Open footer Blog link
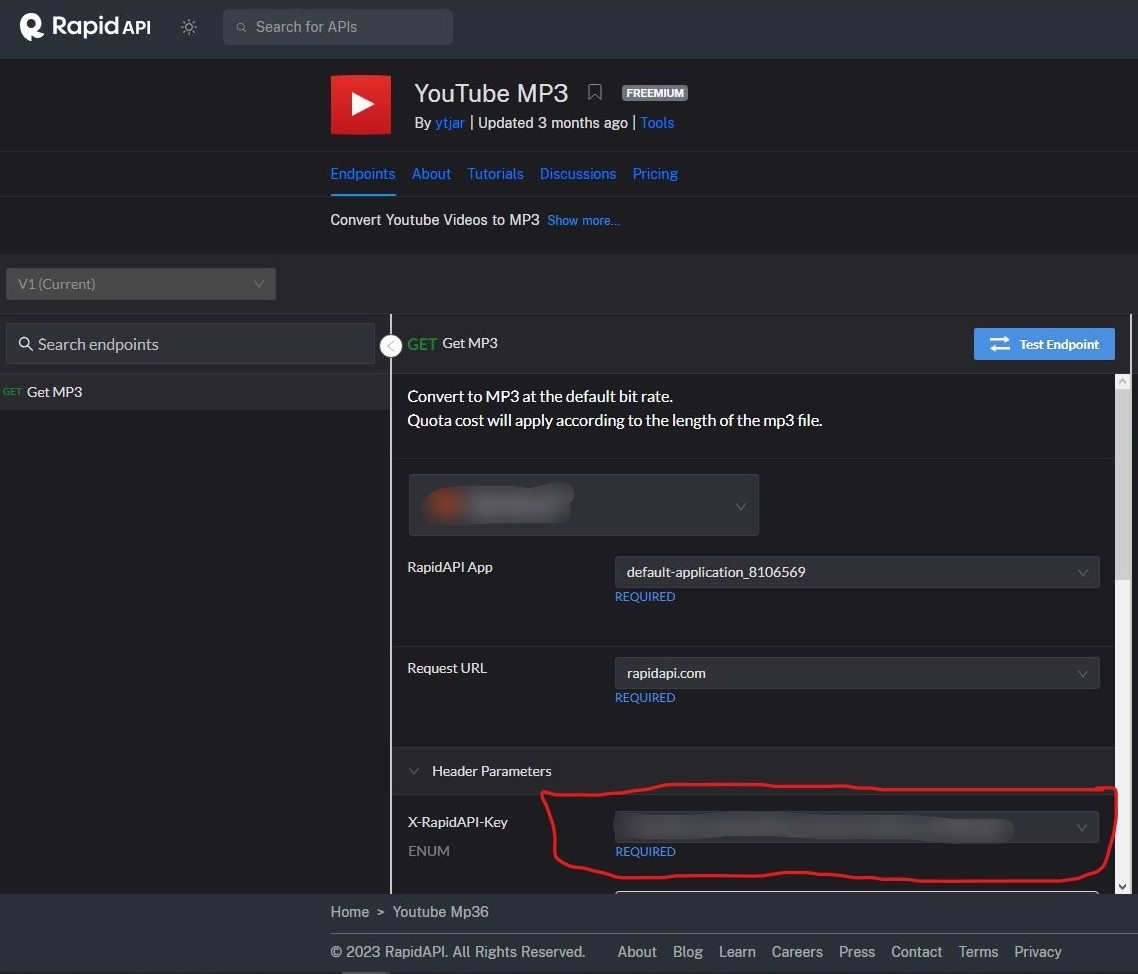The height and width of the screenshot is (974, 1138). click(687, 952)
